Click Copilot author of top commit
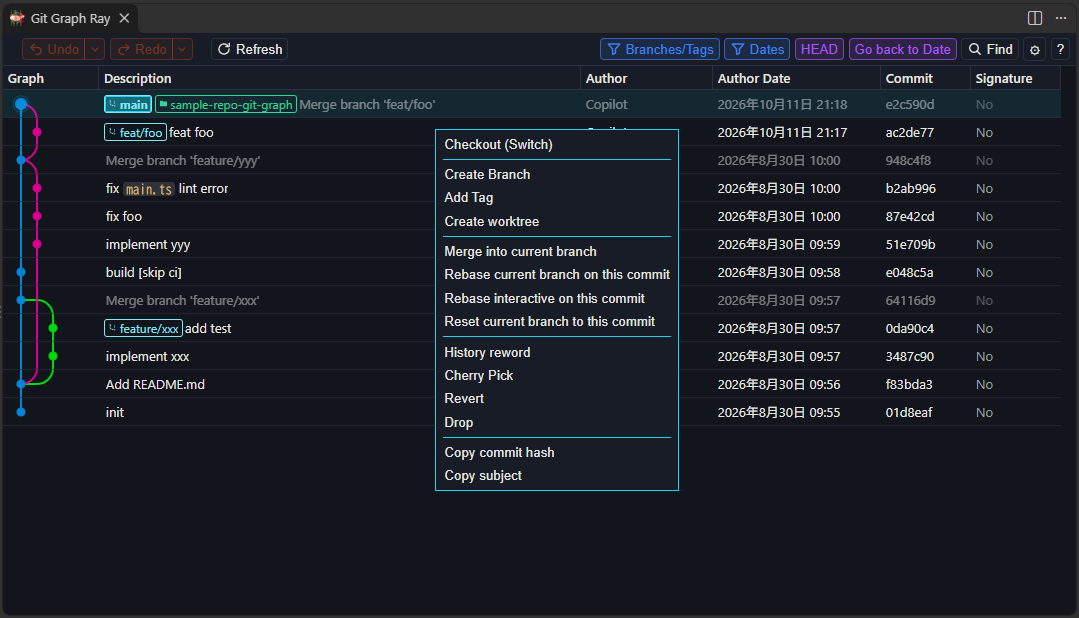The image size is (1079, 618). pyautogui.click(x=606, y=105)
